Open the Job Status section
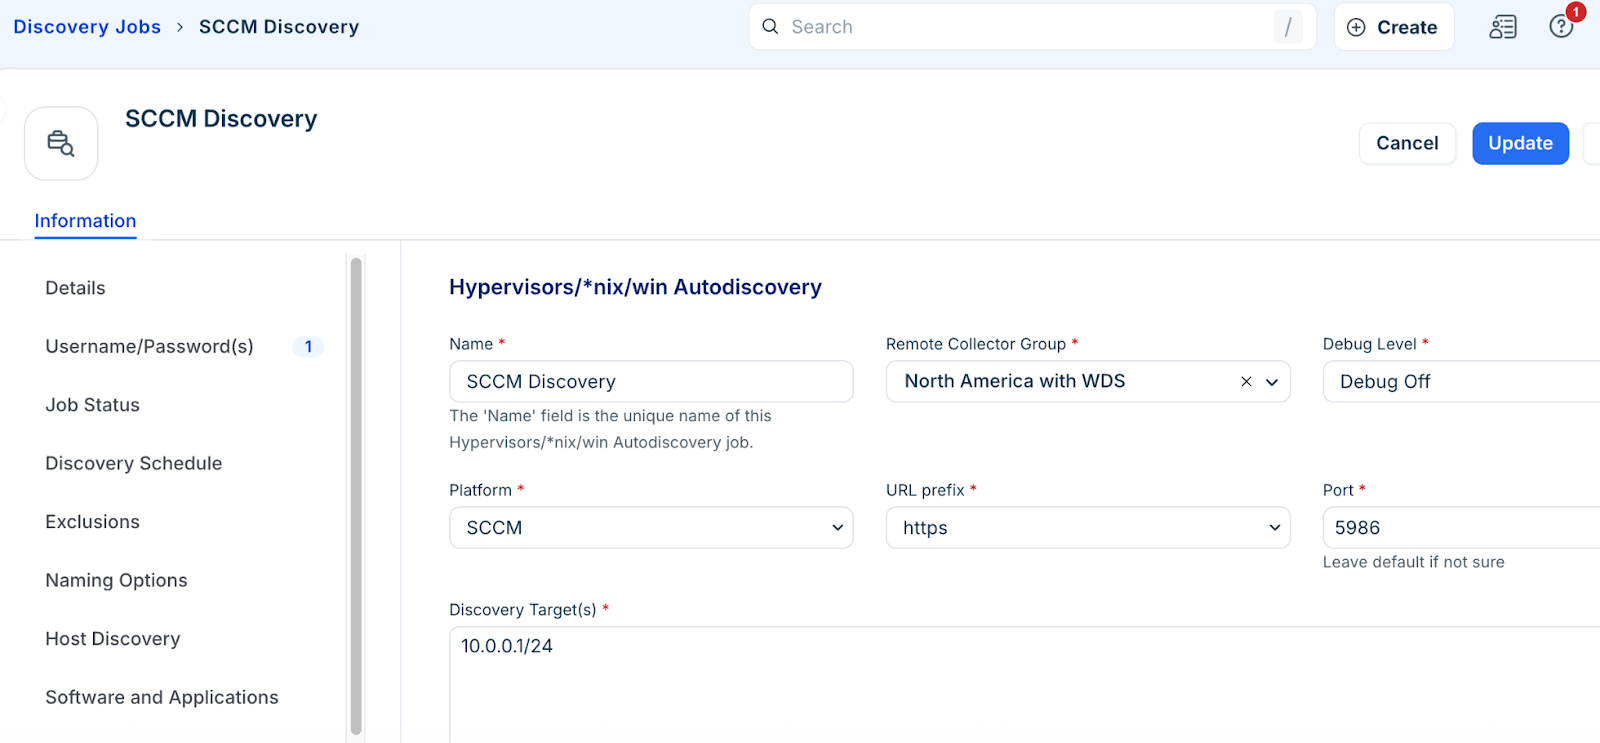1600x743 pixels. click(92, 405)
